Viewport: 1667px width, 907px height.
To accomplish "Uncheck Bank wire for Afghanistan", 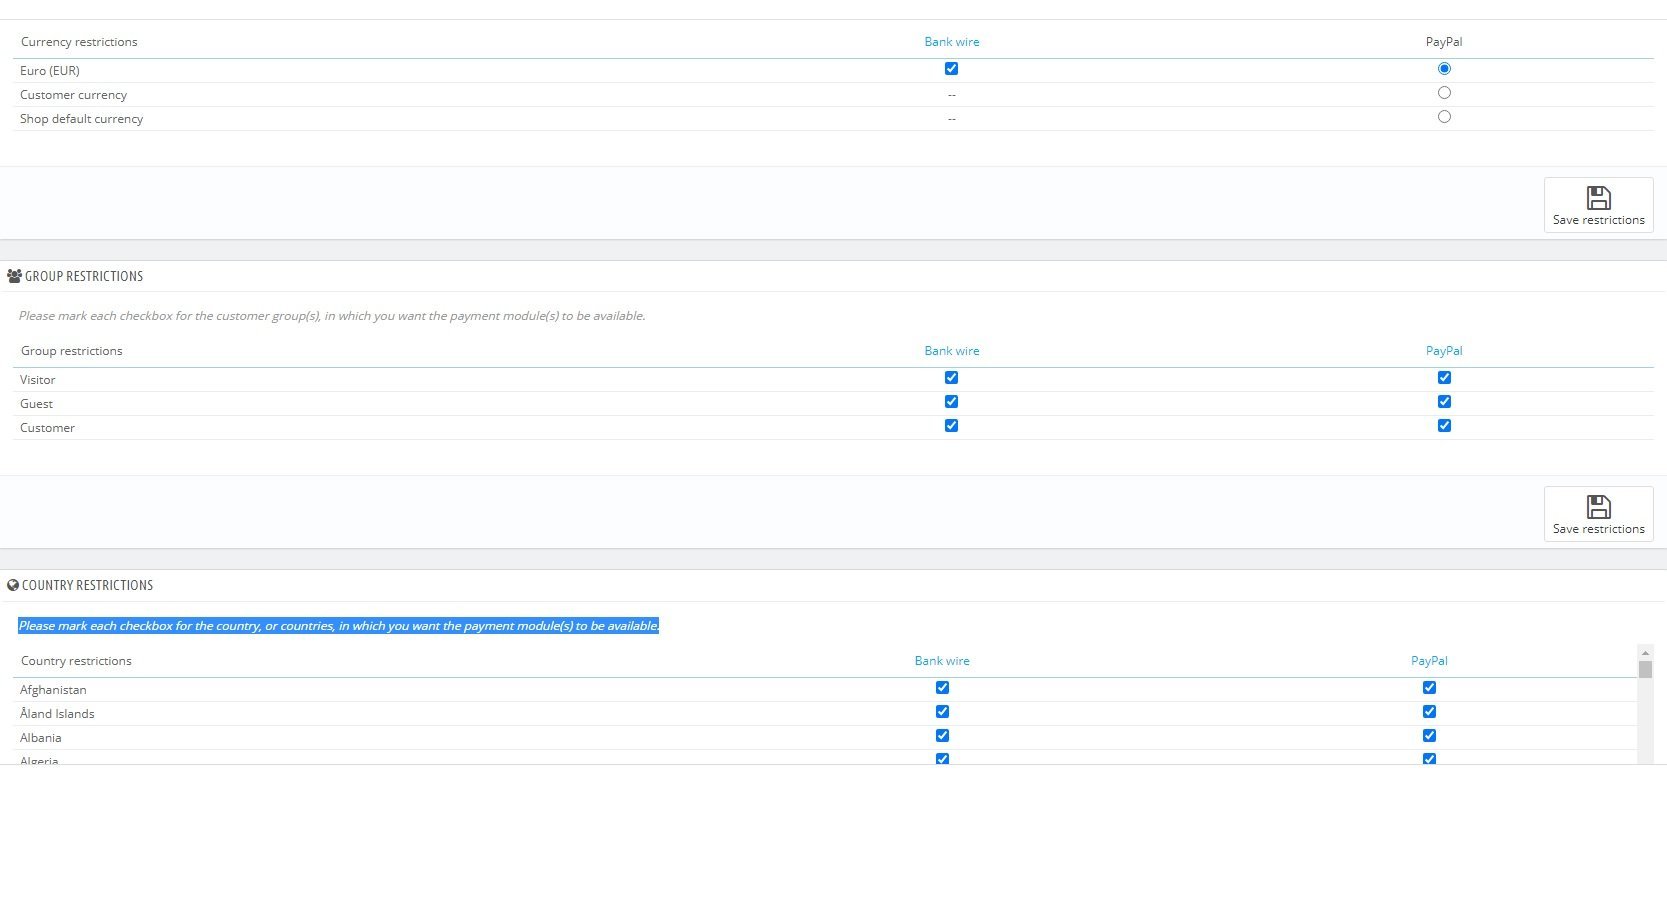I will 942,688.
